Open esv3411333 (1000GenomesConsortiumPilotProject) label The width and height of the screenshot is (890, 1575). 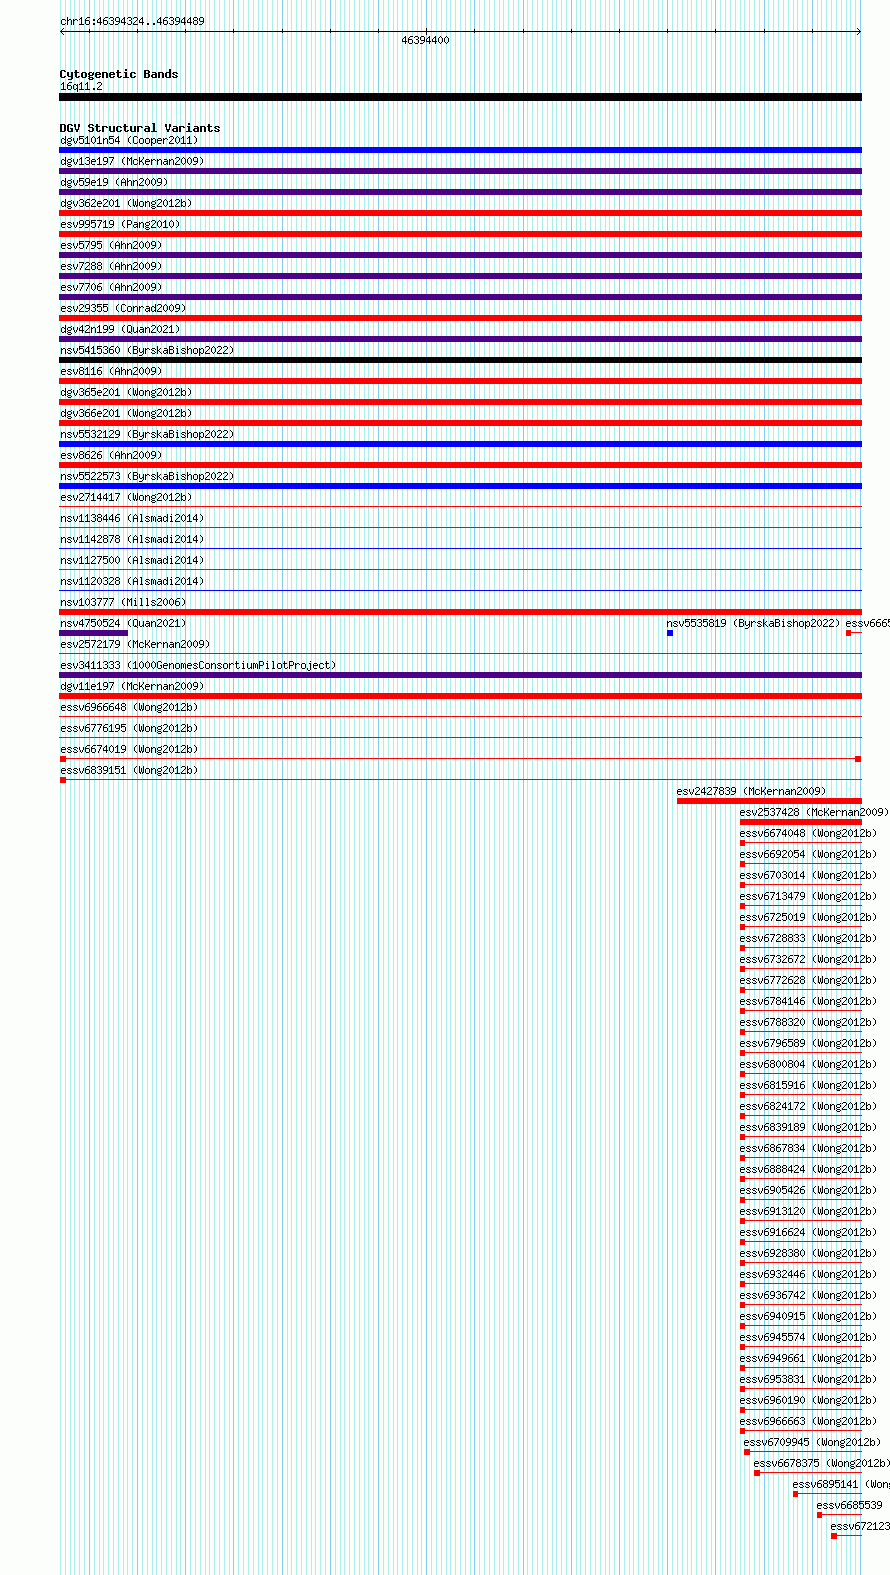point(198,665)
